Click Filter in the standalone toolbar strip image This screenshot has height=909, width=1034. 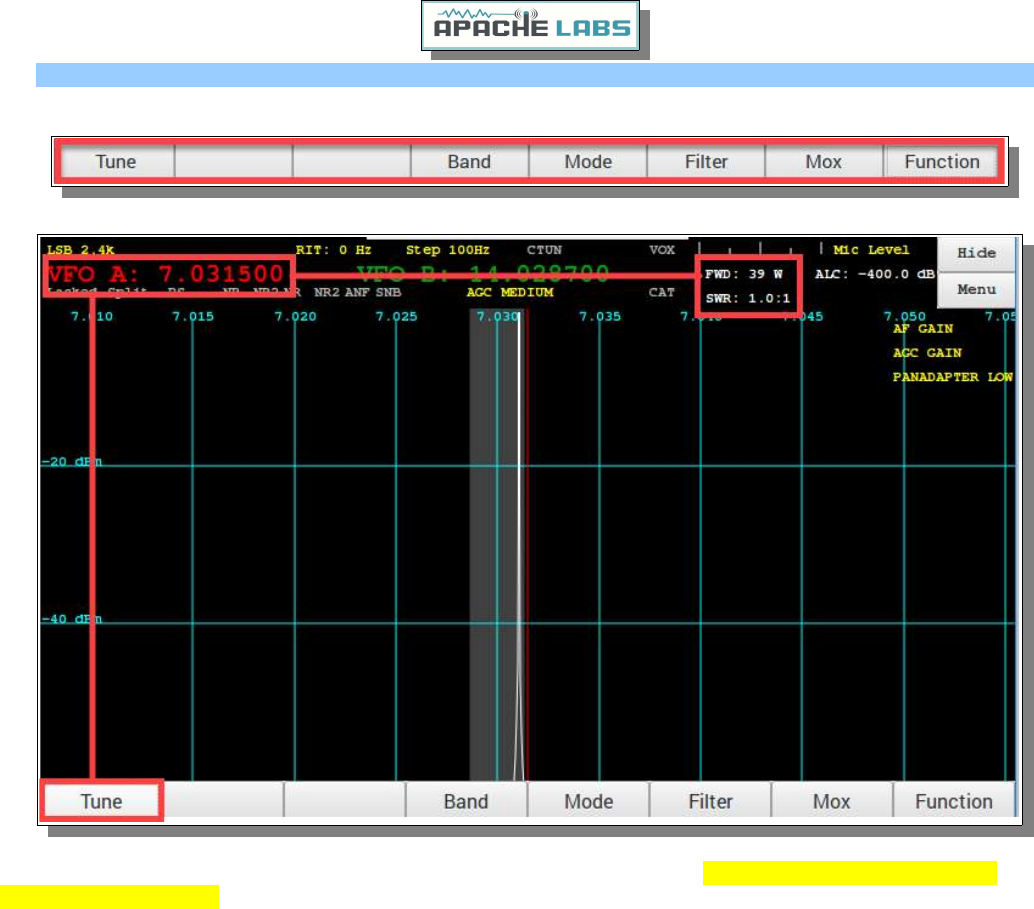[706, 162]
